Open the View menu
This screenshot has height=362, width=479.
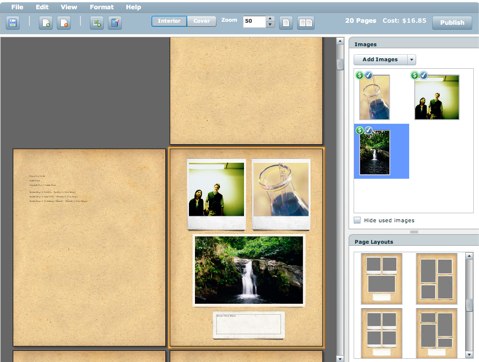69,7
